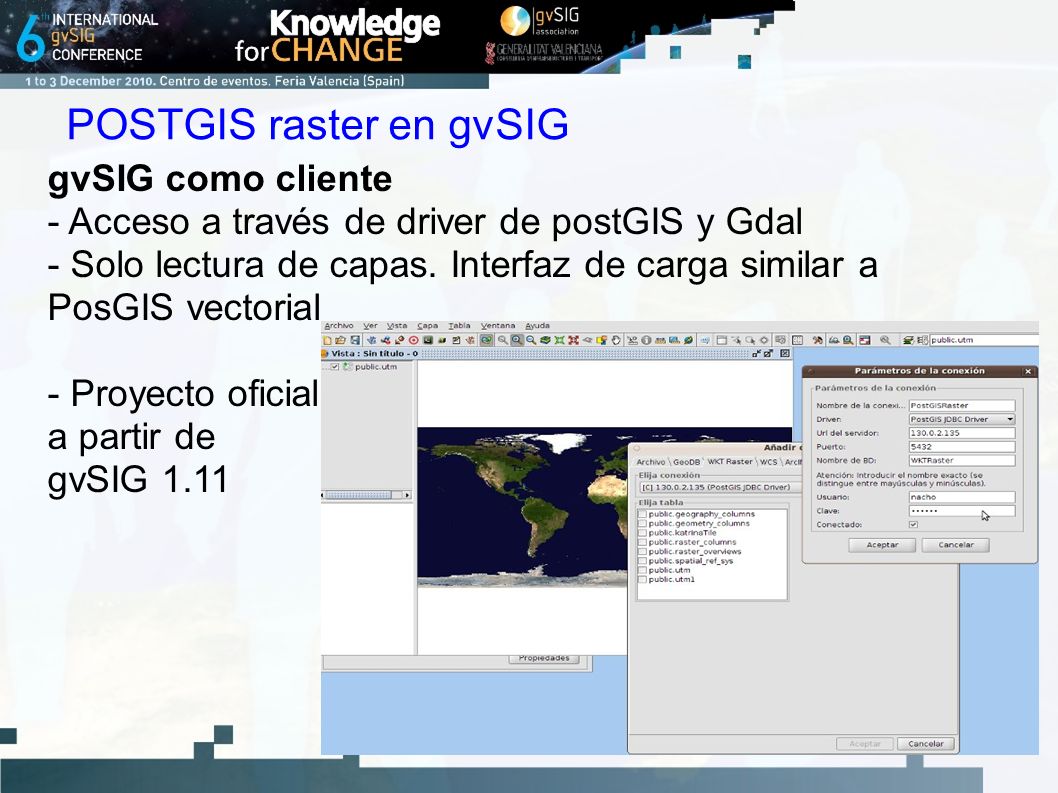1058x793 pixels.
Task: Check the public.geometry_columns table
Action: click(643, 524)
